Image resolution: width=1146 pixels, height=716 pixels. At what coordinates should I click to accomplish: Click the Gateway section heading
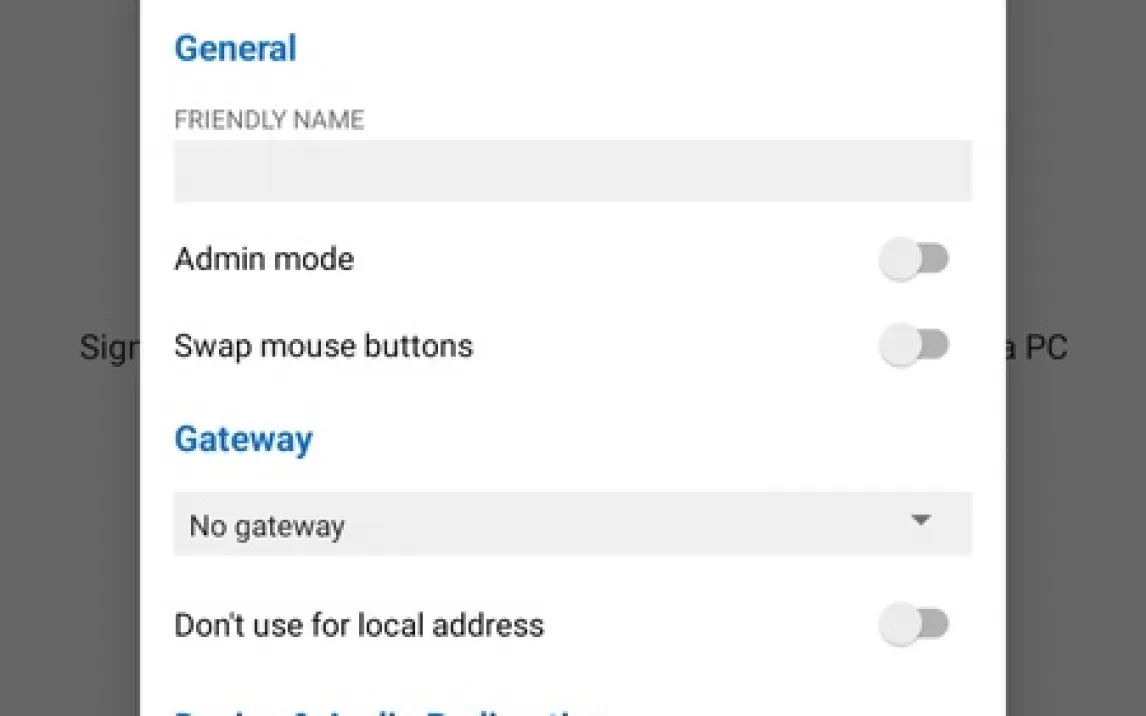pos(243,439)
